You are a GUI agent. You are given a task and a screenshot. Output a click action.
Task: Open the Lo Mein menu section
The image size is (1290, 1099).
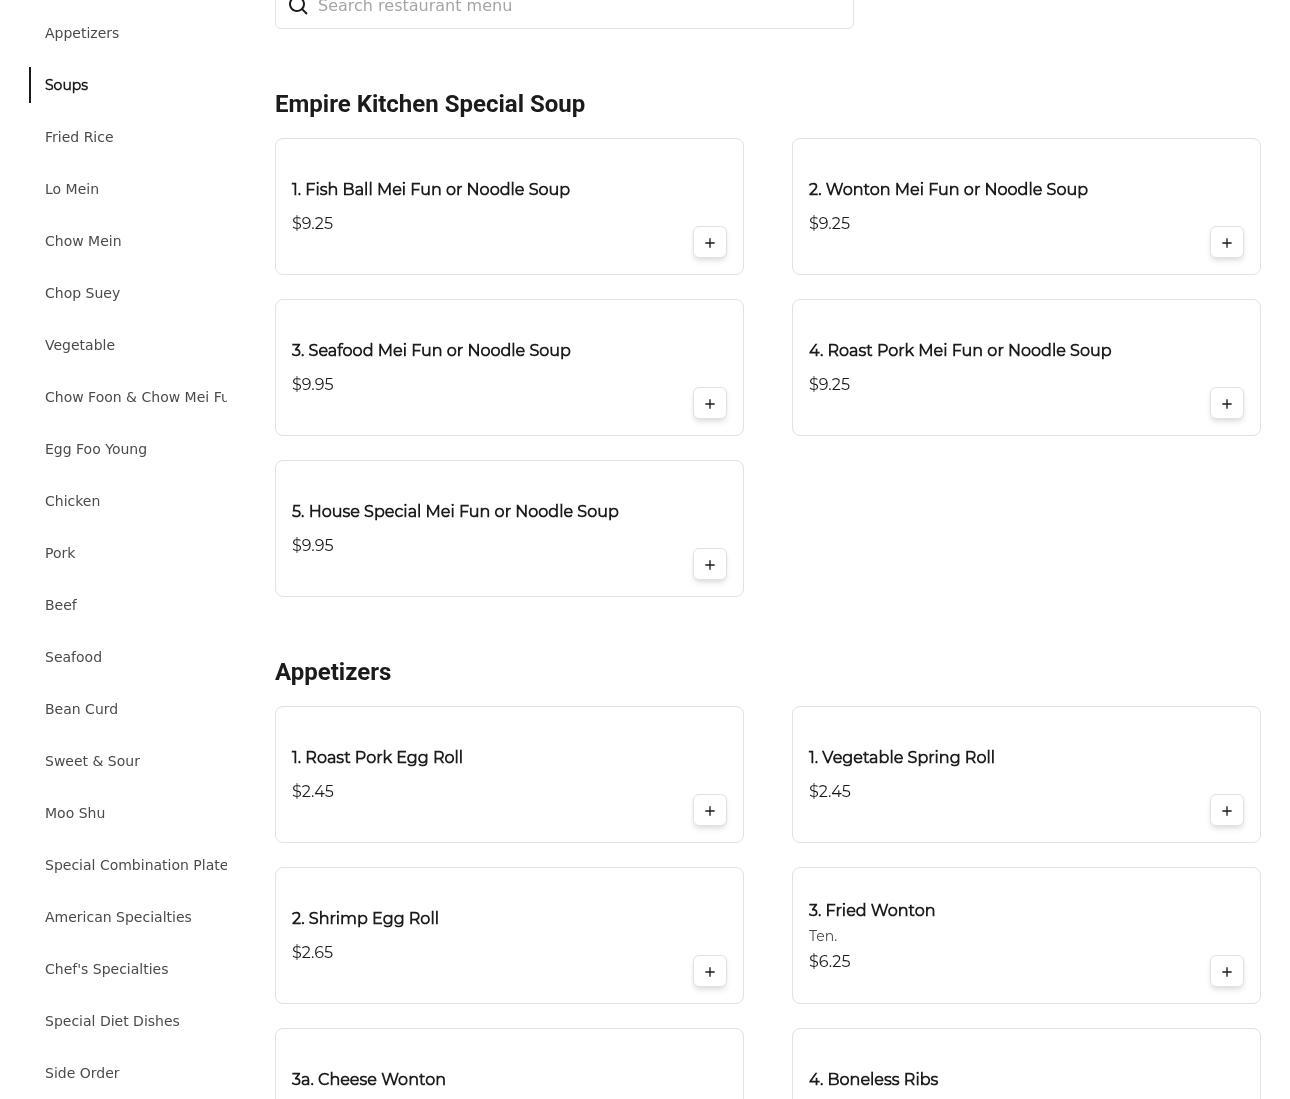tap(72, 189)
